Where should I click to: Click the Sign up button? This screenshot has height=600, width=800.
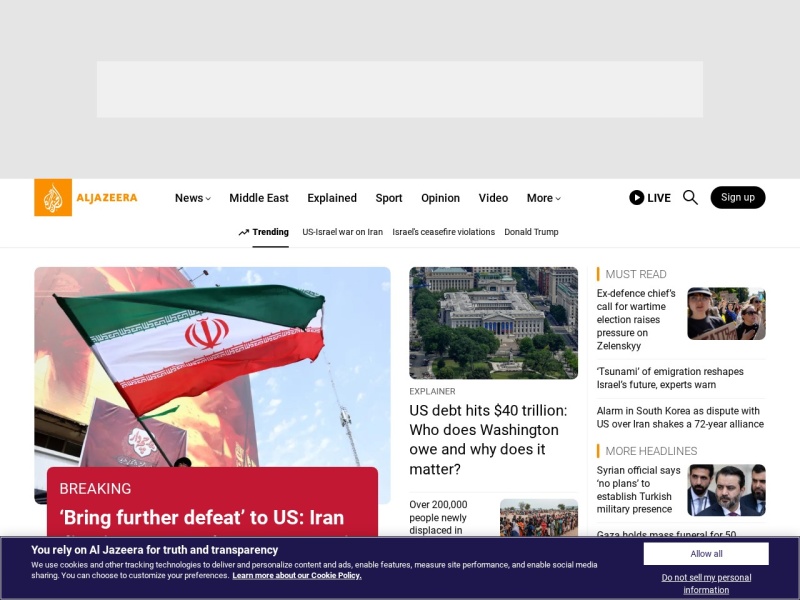pyautogui.click(x=738, y=197)
